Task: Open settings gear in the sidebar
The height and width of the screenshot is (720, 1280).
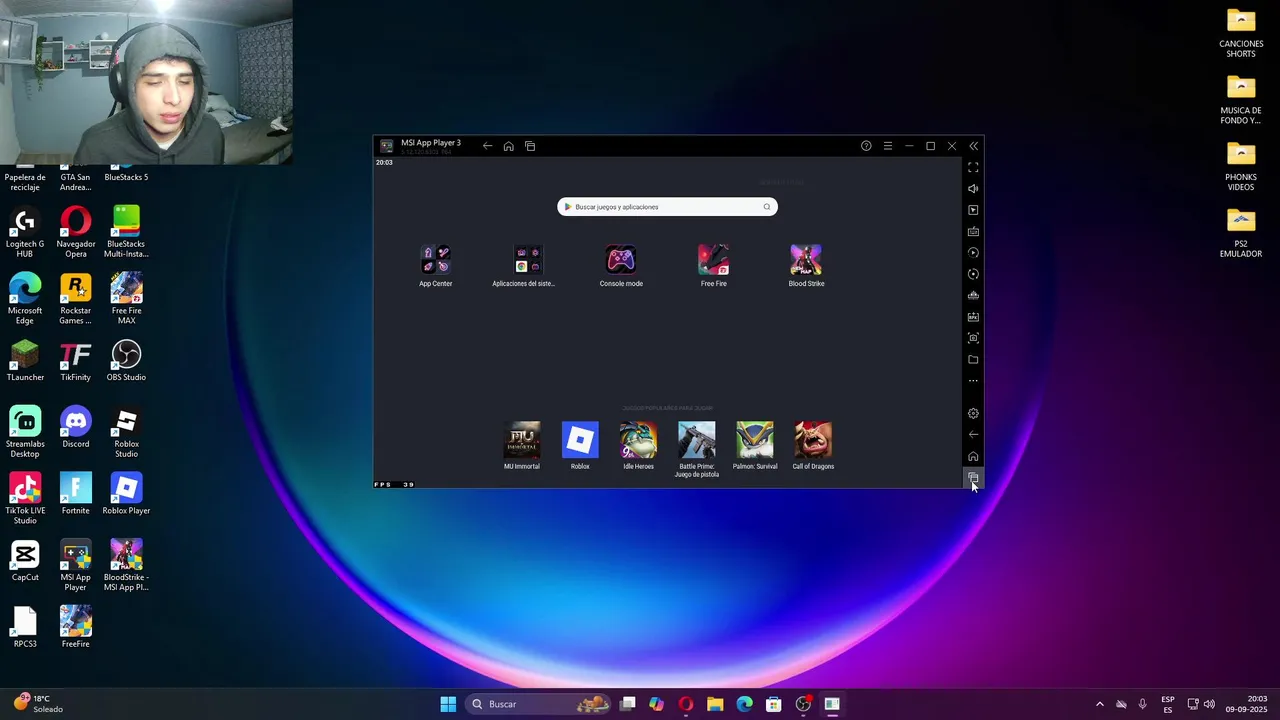Action: click(x=973, y=413)
